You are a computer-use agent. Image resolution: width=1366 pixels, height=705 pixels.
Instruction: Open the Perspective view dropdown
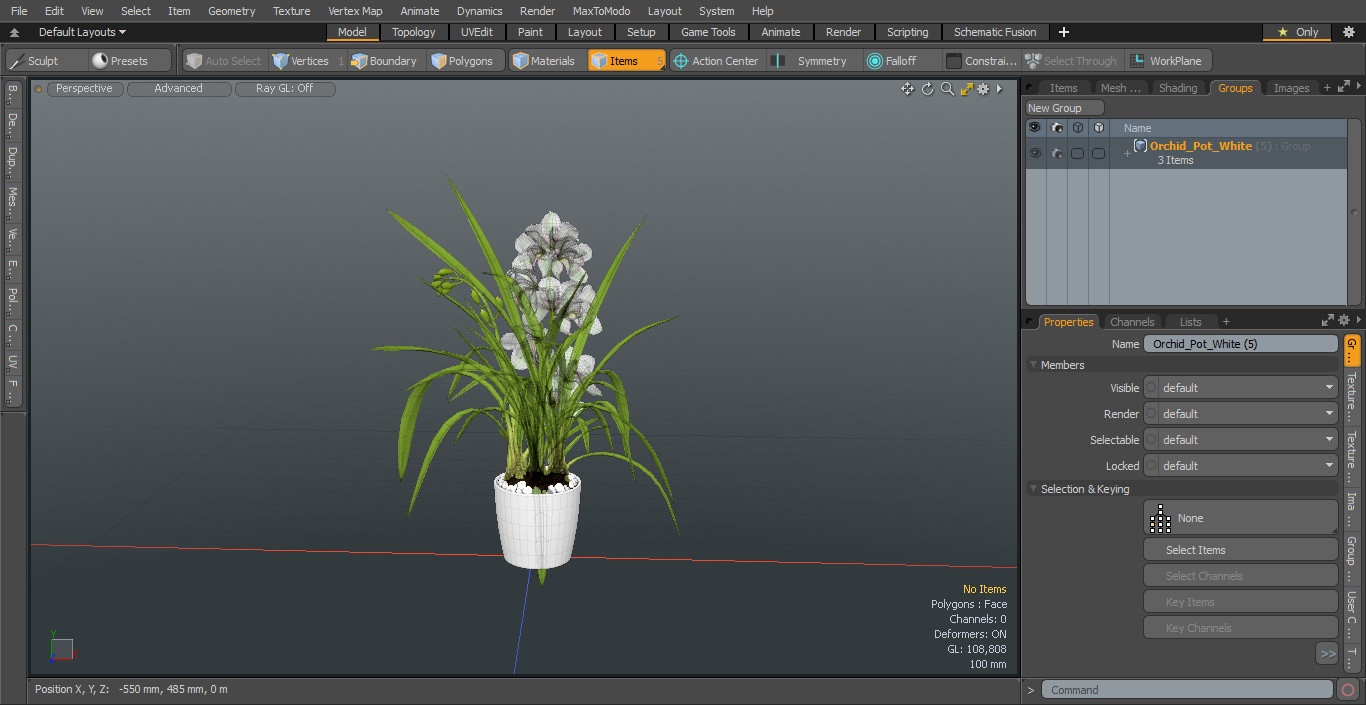(84, 89)
